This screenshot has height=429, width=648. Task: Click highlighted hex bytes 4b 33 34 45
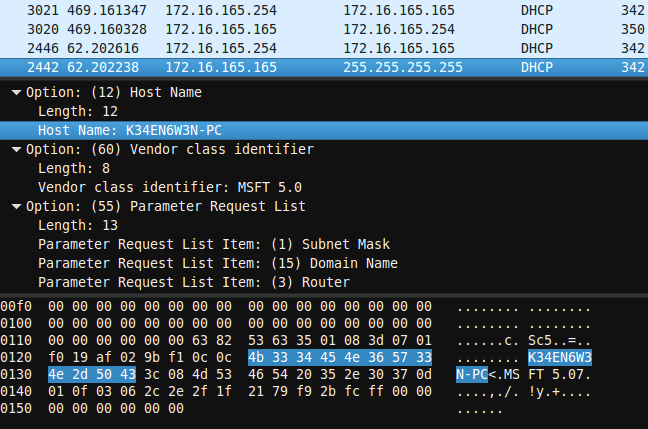point(292,357)
